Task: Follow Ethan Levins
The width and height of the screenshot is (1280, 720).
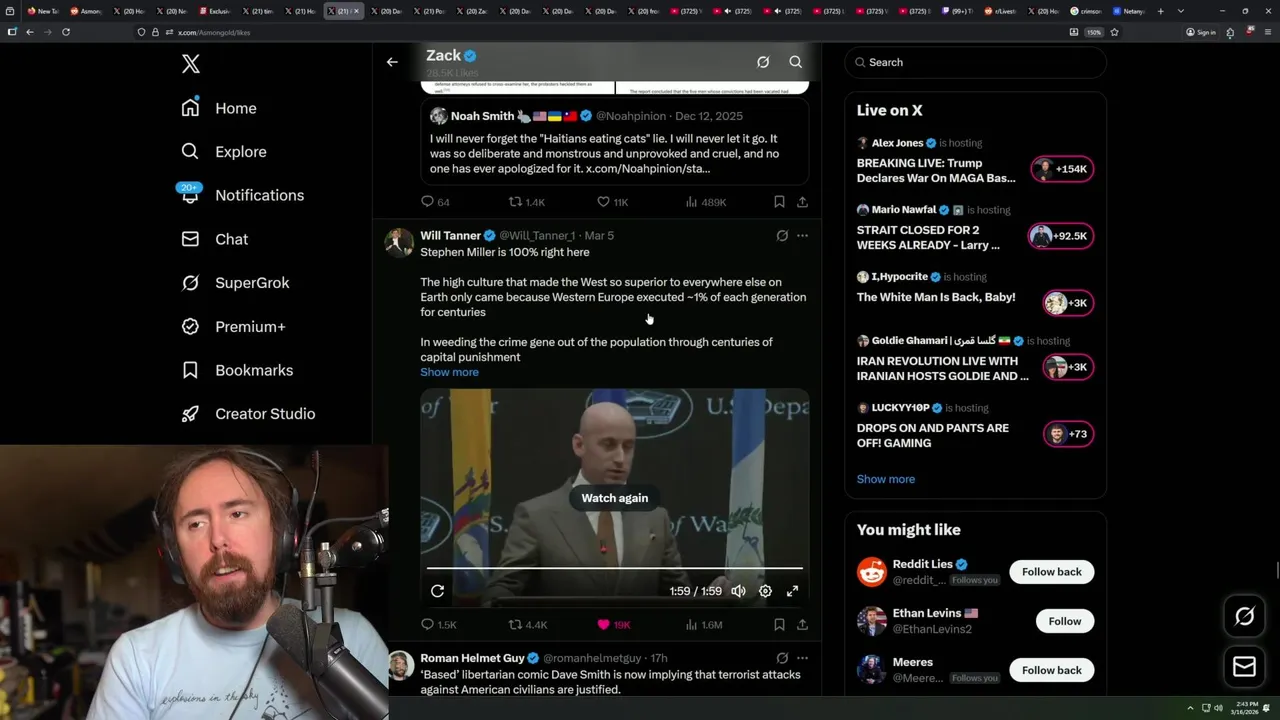Action: (1064, 621)
